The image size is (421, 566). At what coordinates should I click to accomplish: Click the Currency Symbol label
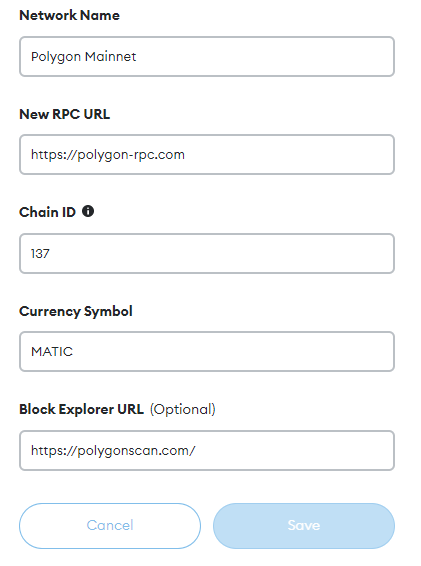point(76,312)
